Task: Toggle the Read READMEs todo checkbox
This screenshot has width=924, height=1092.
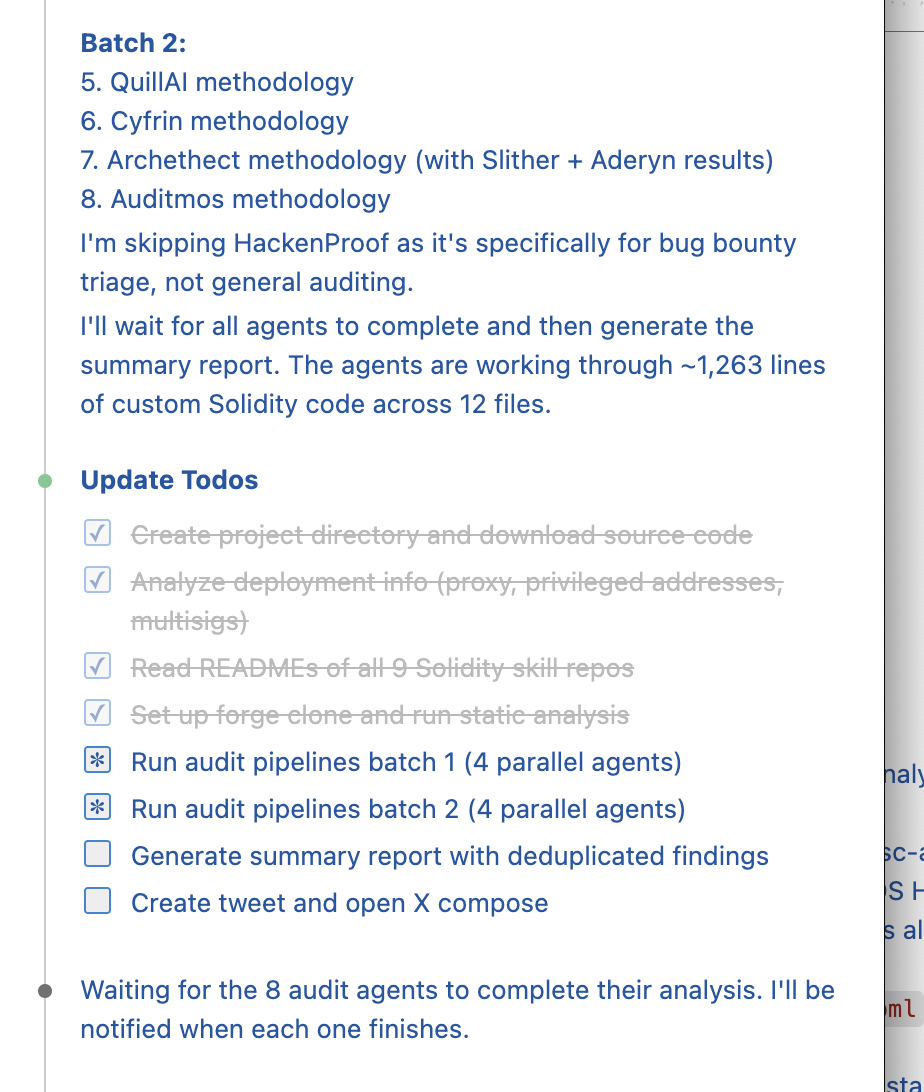Action: click(98, 667)
